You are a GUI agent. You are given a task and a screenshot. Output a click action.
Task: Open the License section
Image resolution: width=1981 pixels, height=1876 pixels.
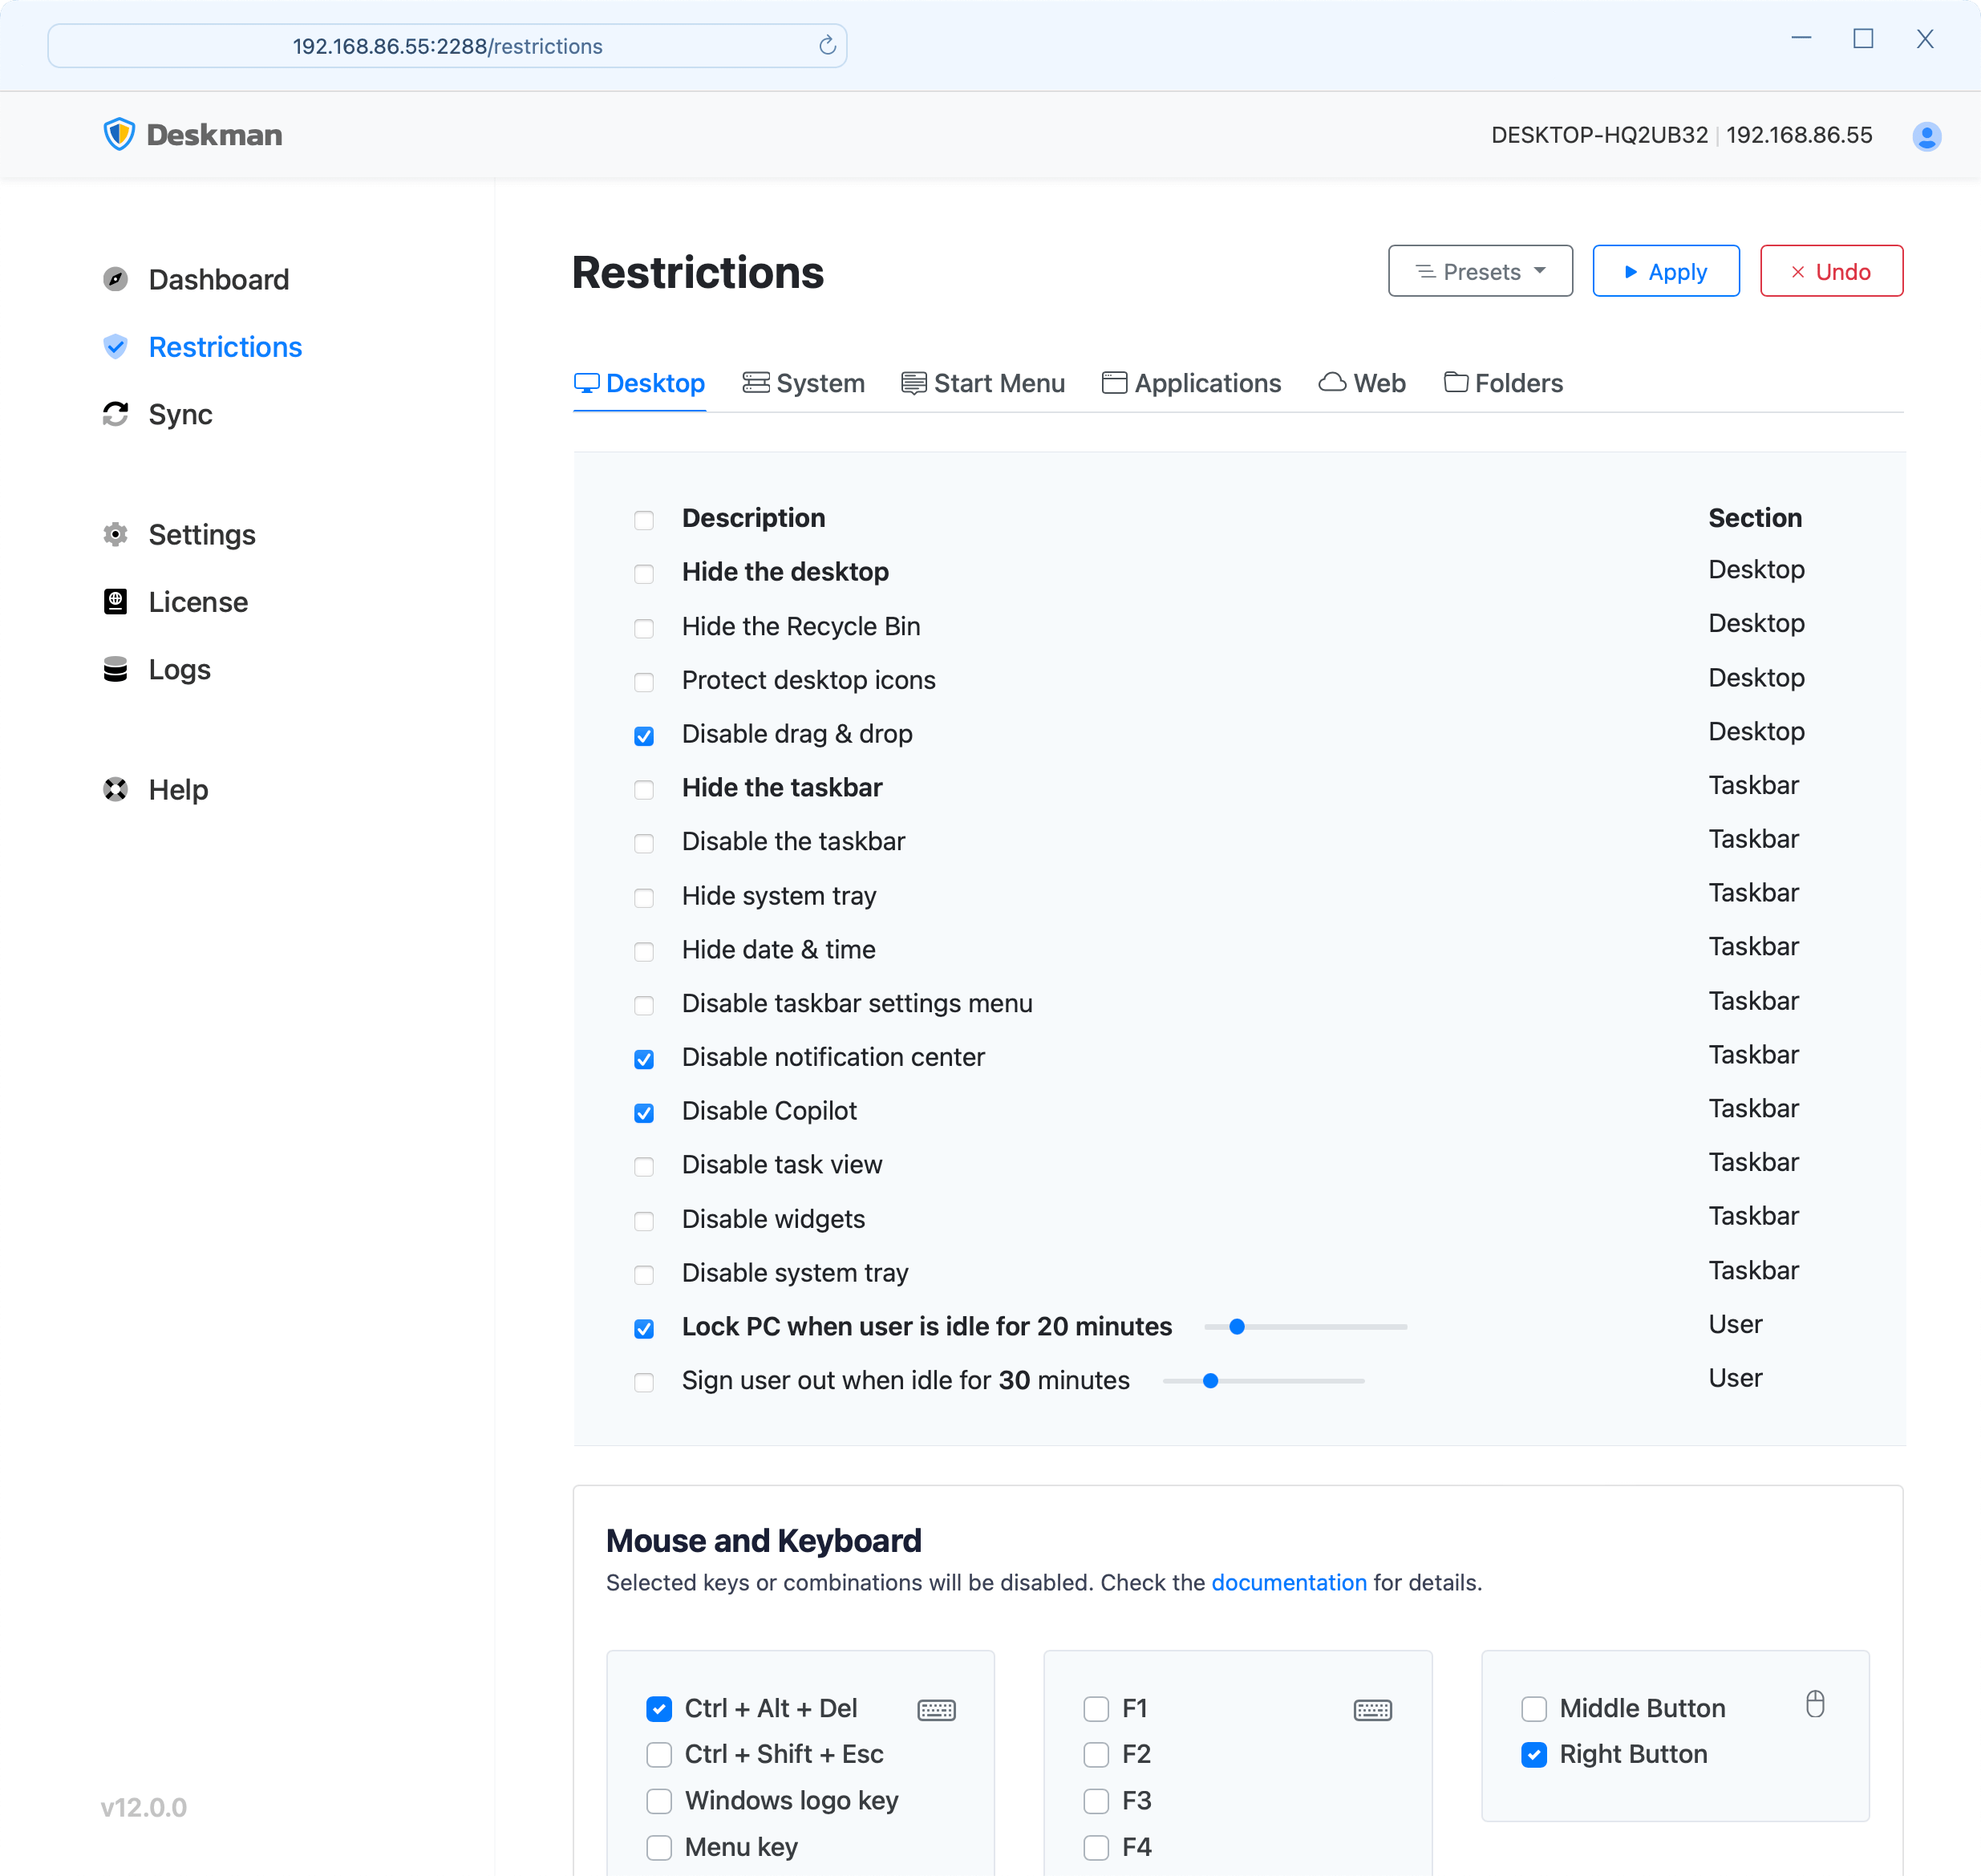[x=197, y=602]
